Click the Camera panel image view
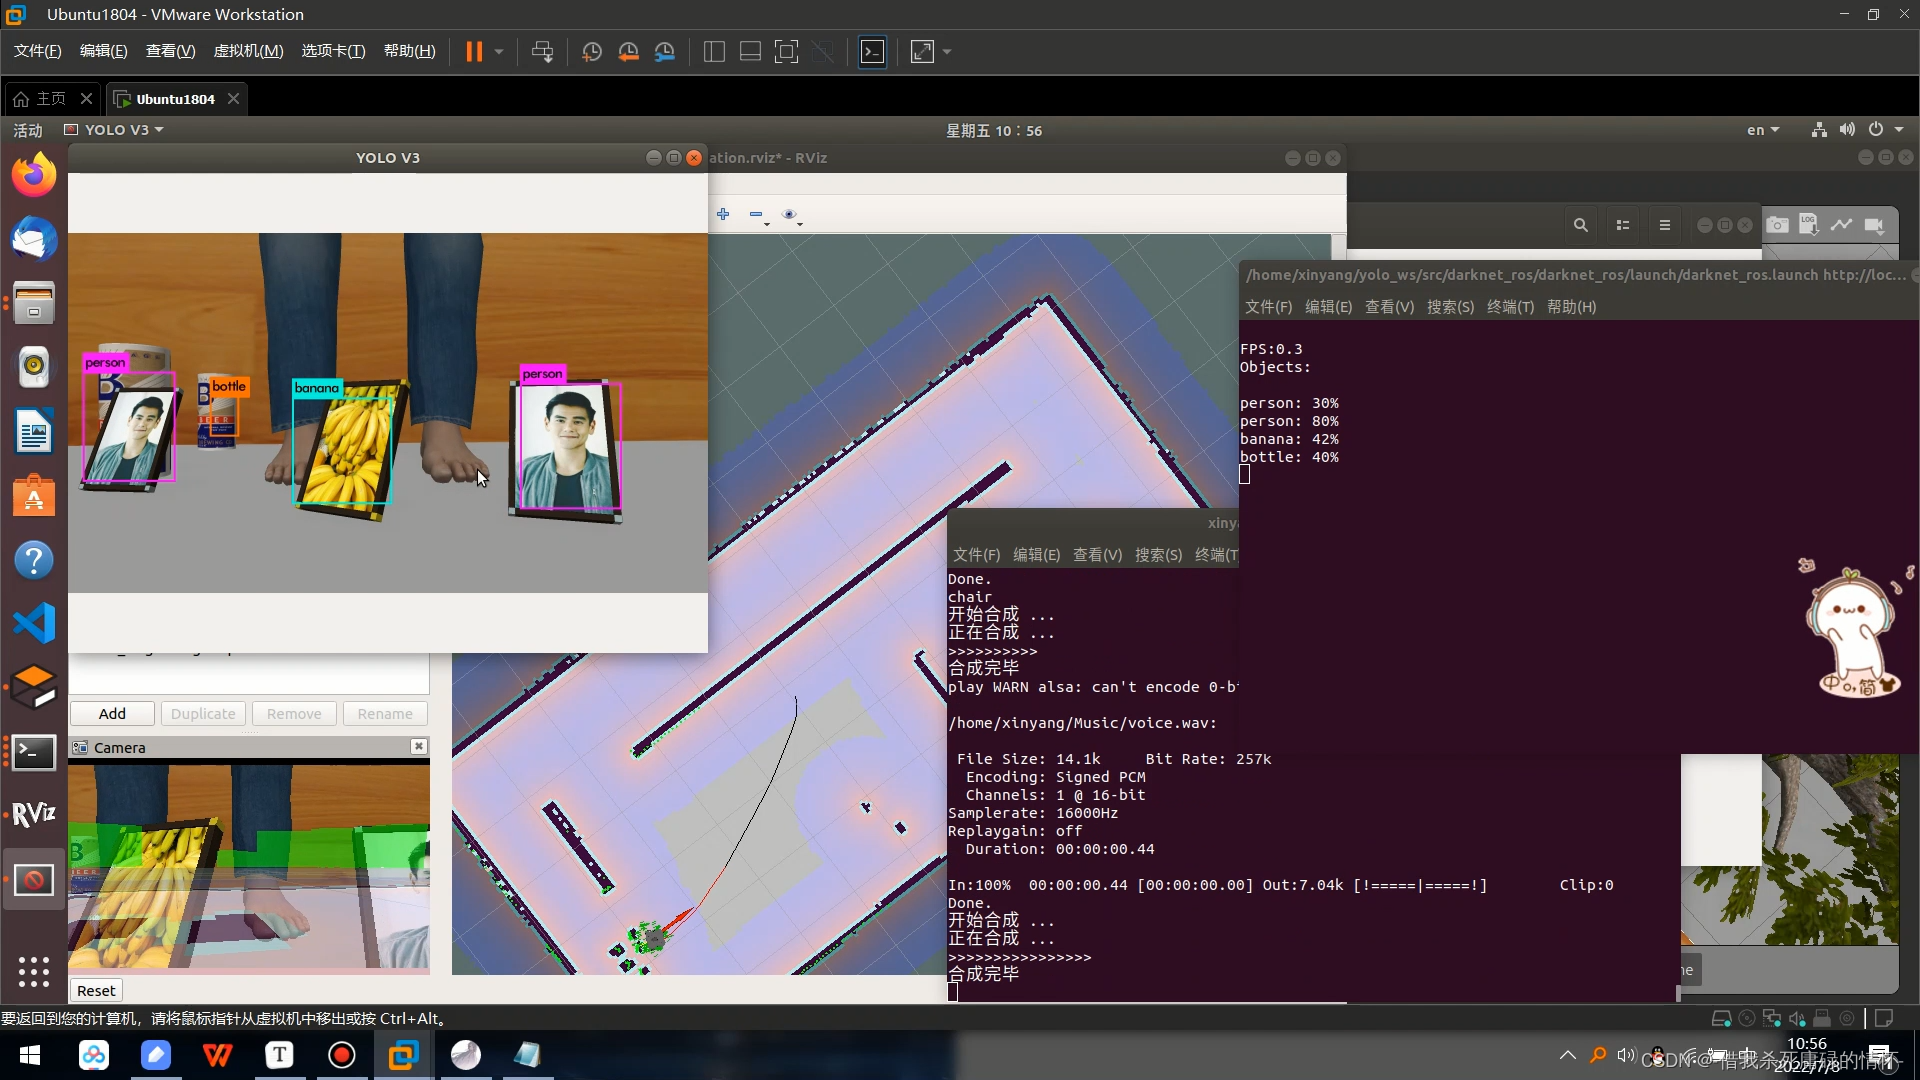 (x=249, y=868)
